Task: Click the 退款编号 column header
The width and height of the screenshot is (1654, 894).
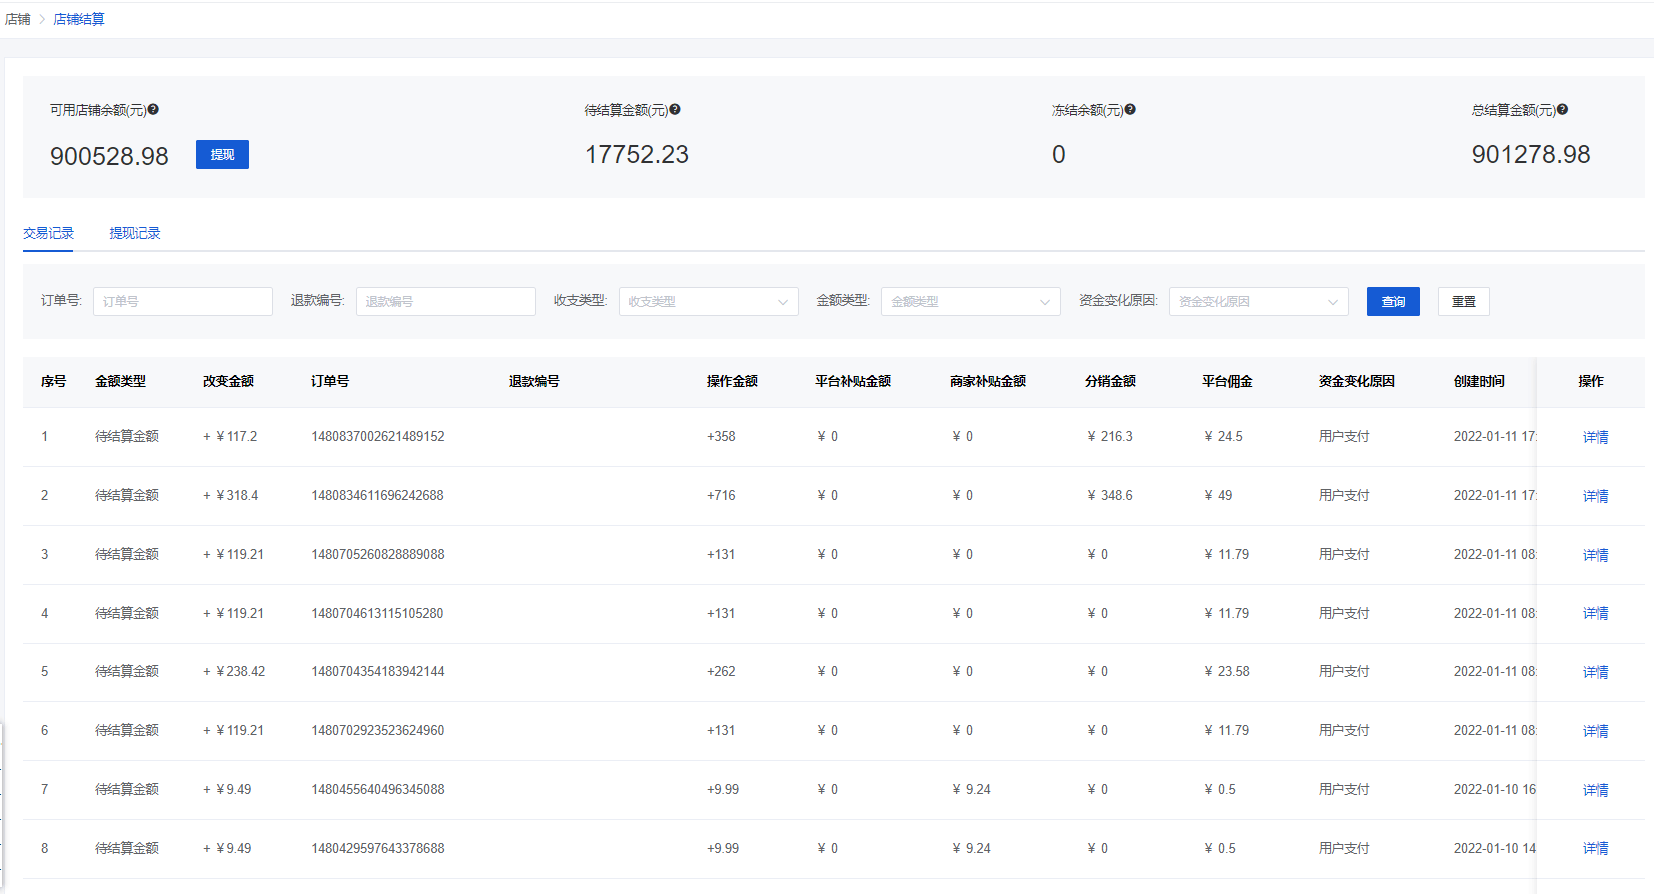Action: [534, 381]
